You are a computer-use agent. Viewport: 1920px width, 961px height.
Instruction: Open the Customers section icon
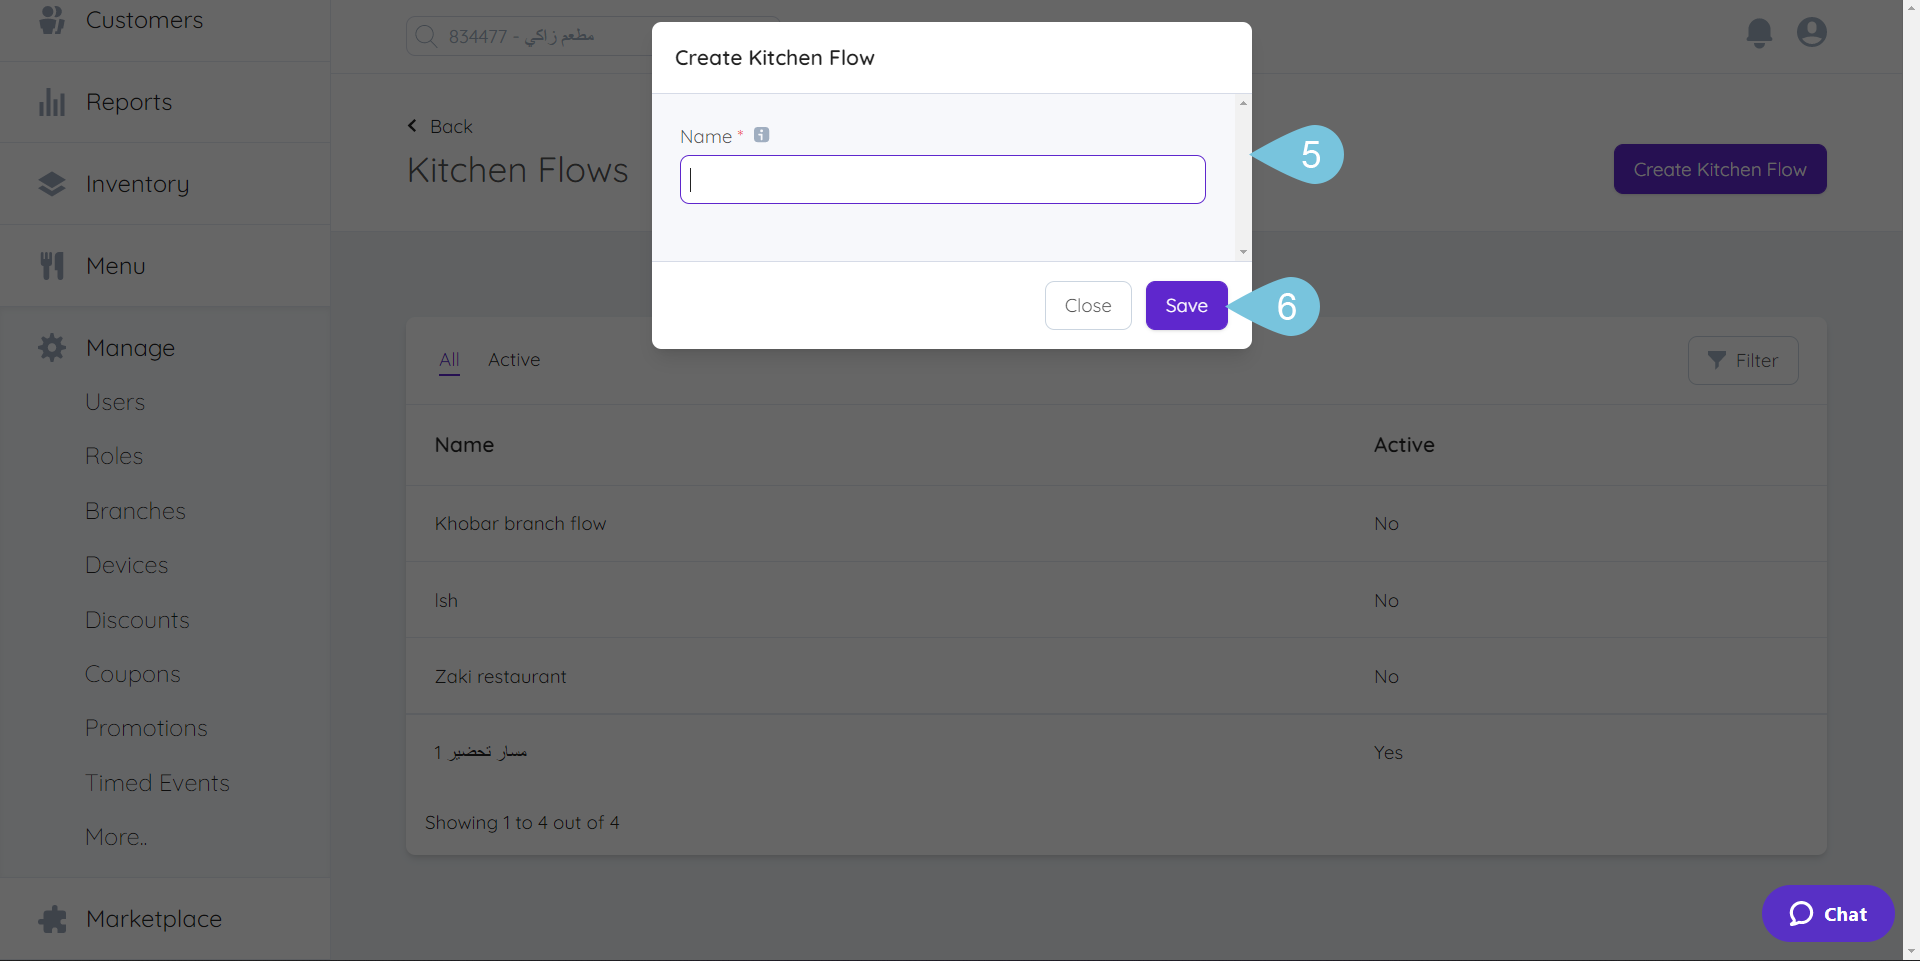[51, 20]
